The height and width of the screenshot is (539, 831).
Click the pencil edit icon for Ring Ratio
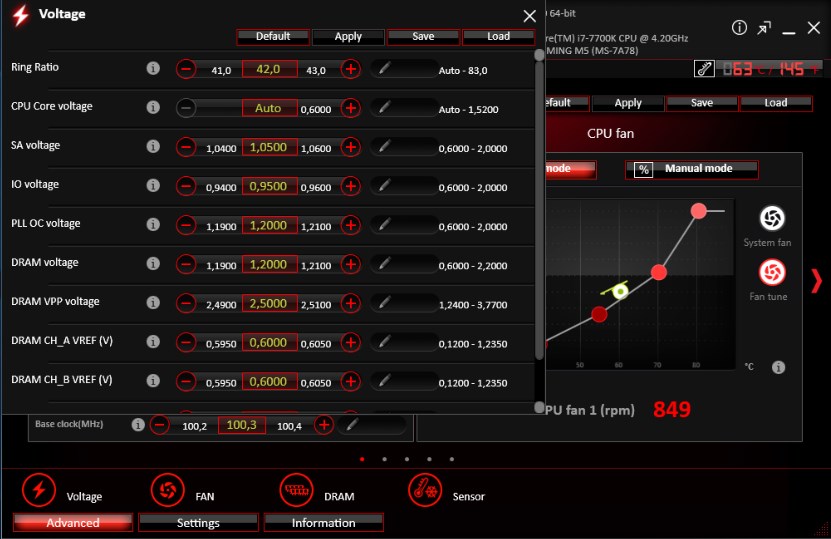click(385, 68)
